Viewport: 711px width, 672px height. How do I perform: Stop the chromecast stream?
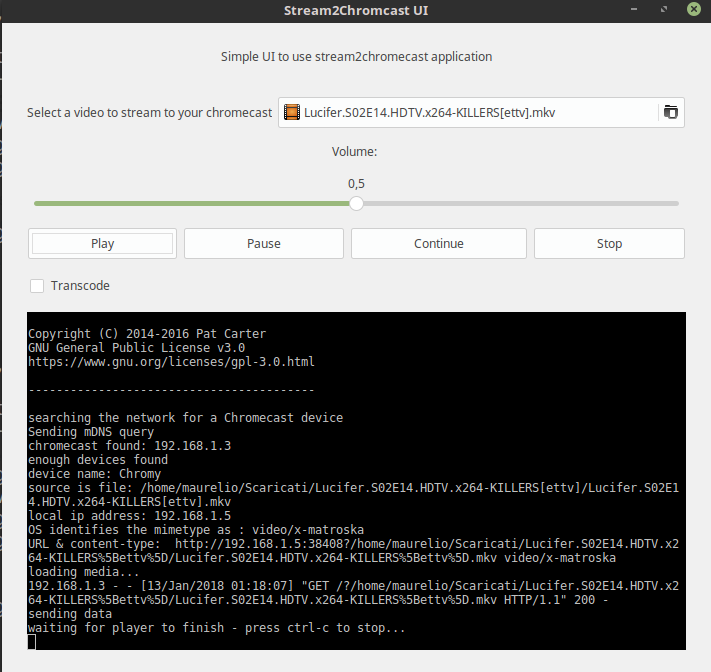pyautogui.click(x=609, y=243)
